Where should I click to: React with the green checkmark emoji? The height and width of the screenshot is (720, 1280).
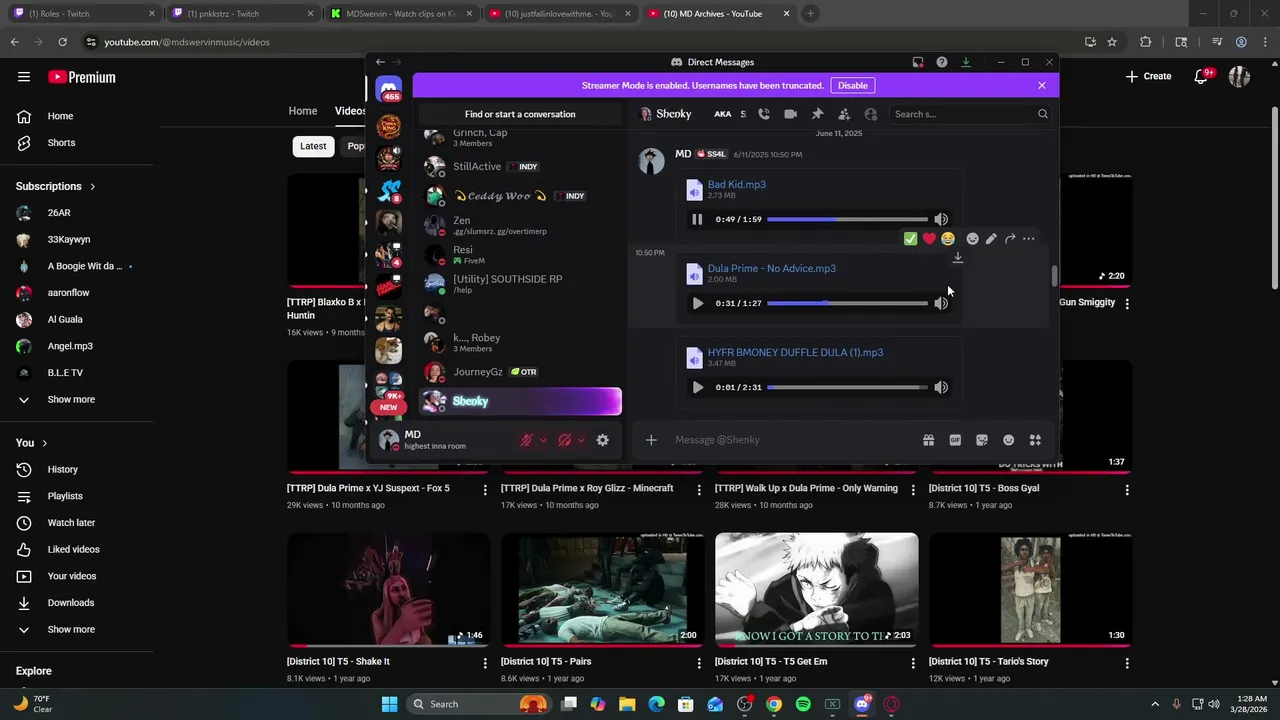coord(910,239)
